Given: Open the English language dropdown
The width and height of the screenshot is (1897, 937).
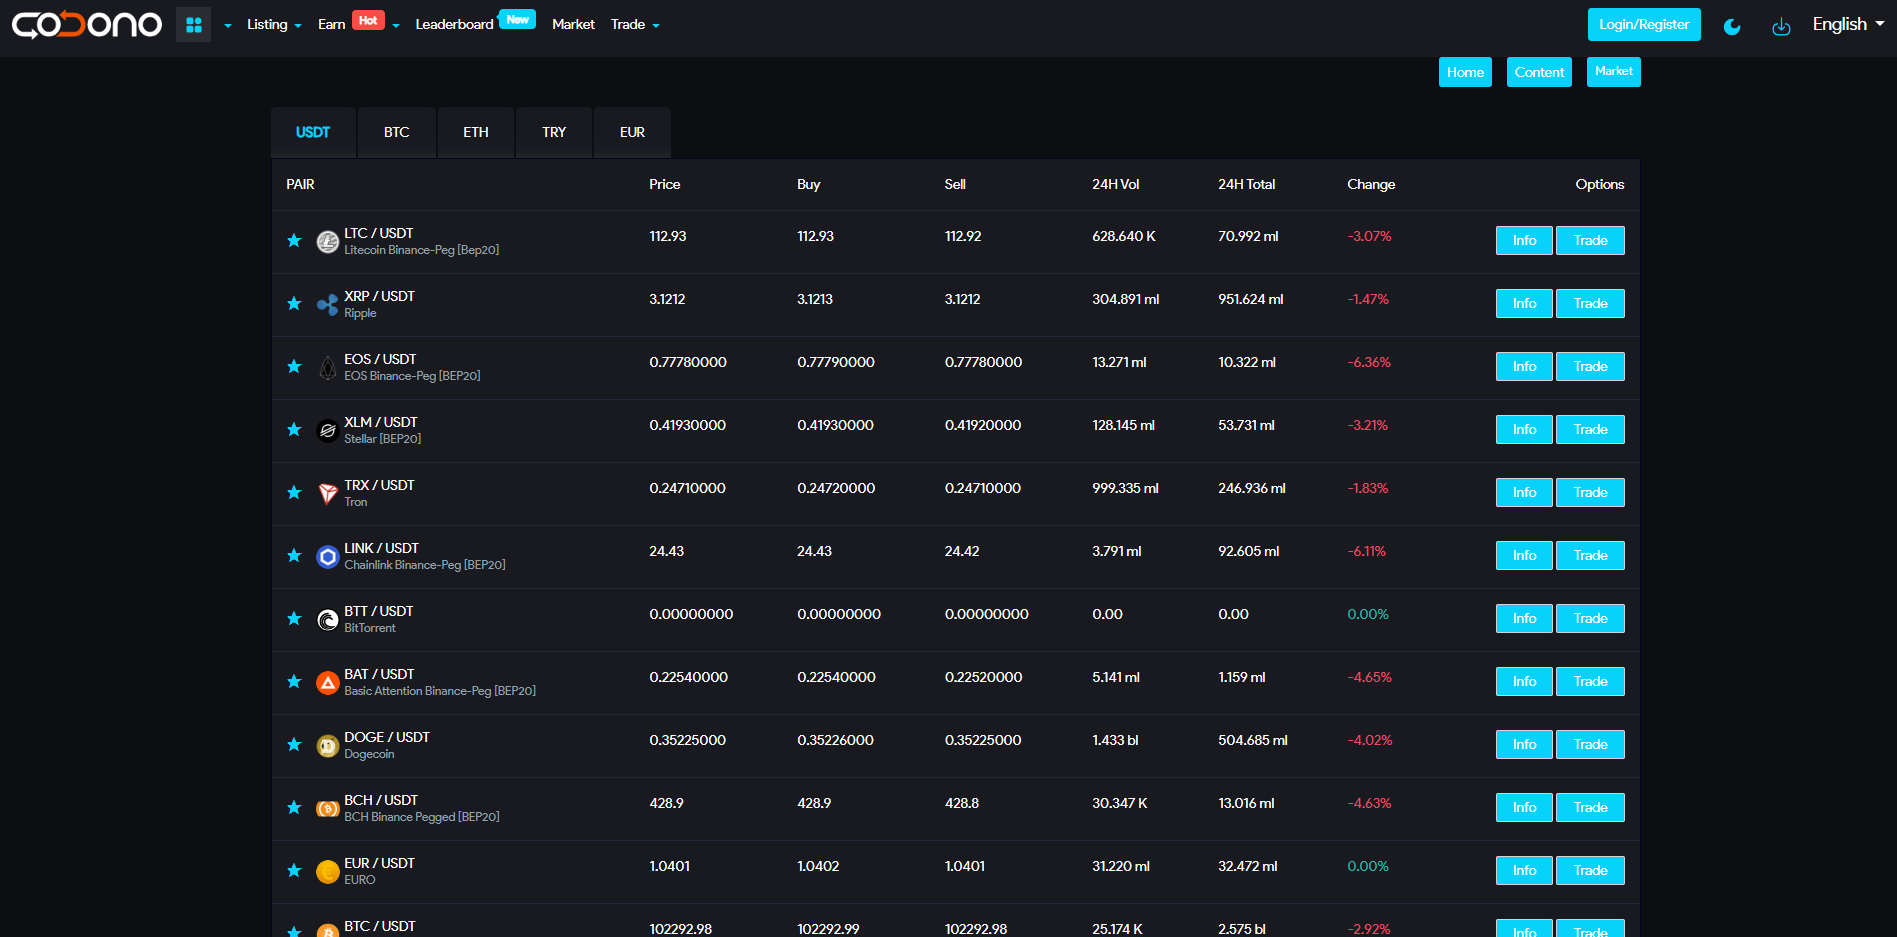Looking at the screenshot, I should click(x=1848, y=24).
